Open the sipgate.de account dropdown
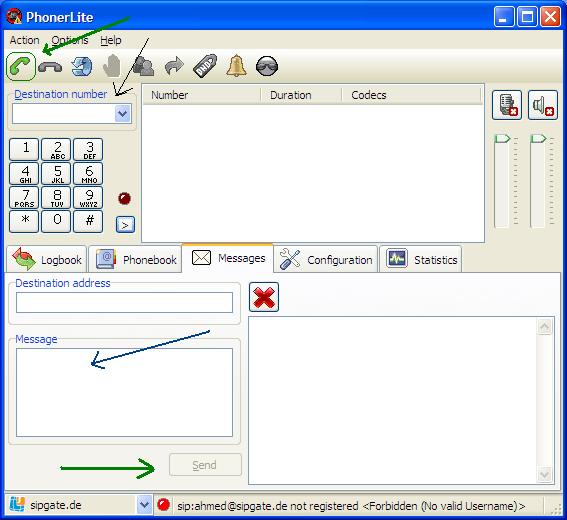Viewport: 567px width, 520px height. pos(144,504)
